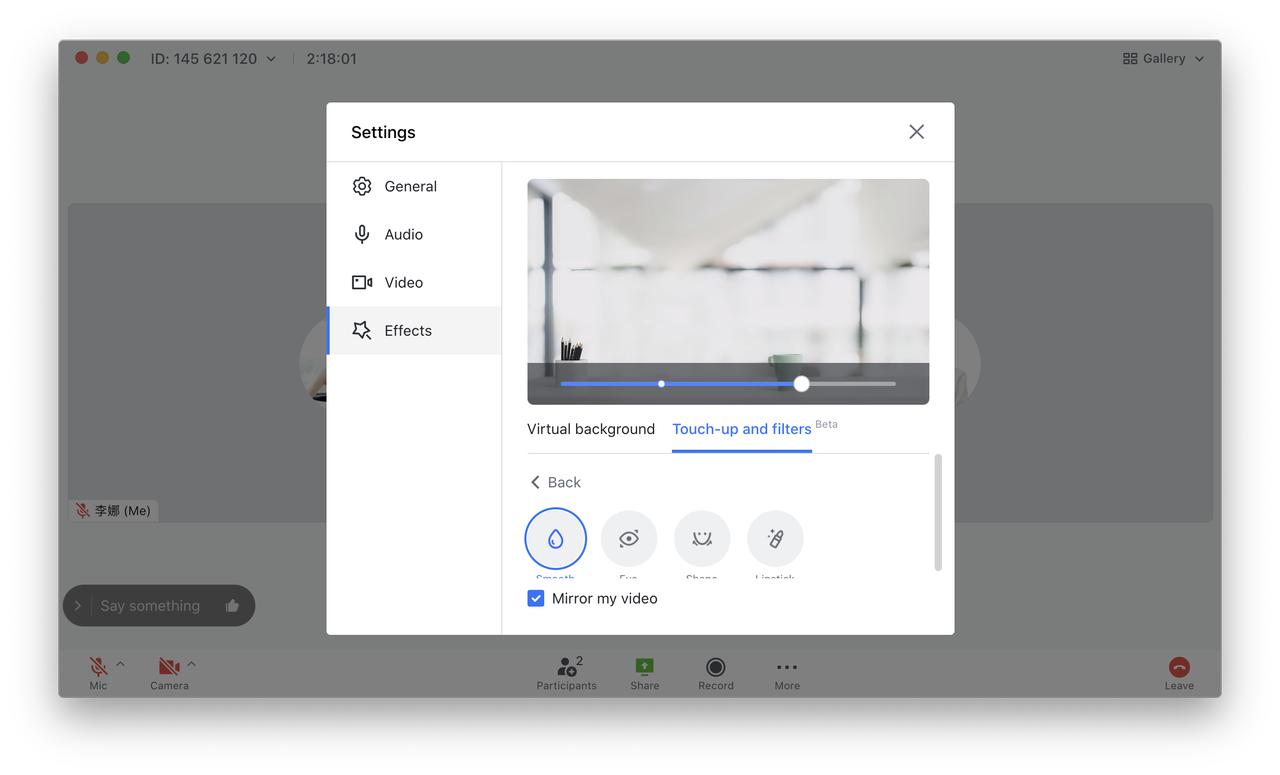
Task: Expand the Camera options arrow
Action: point(191,664)
